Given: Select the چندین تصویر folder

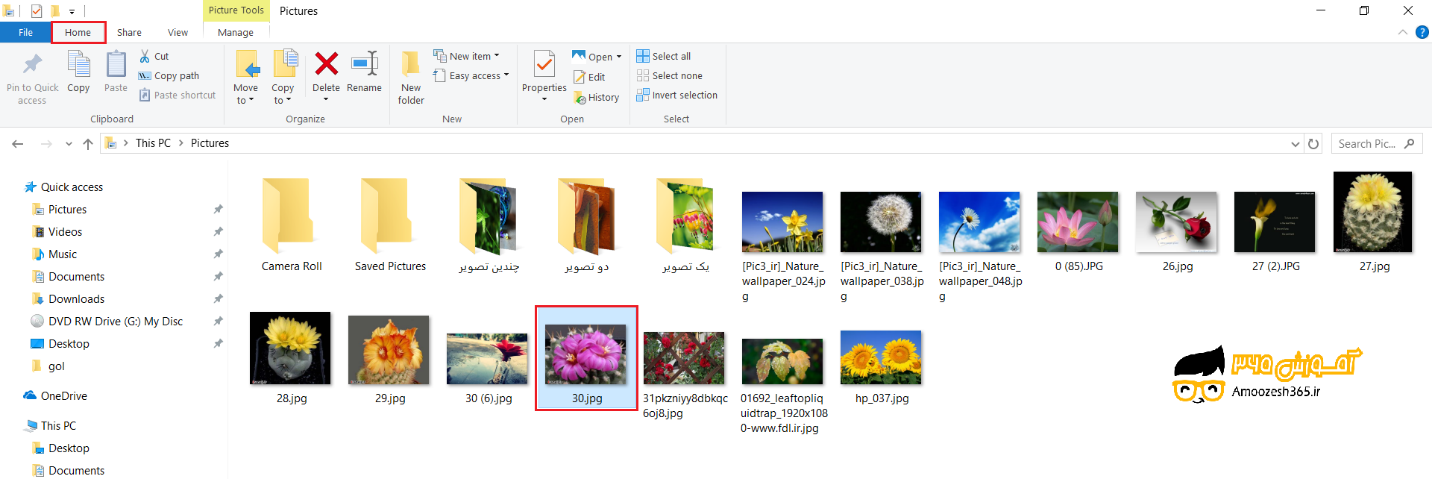Looking at the screenshot, I should coord(488,225).
